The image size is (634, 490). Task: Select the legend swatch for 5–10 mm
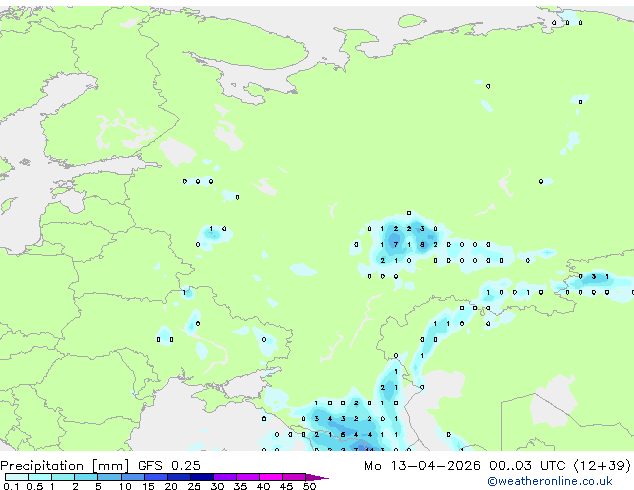110,477
